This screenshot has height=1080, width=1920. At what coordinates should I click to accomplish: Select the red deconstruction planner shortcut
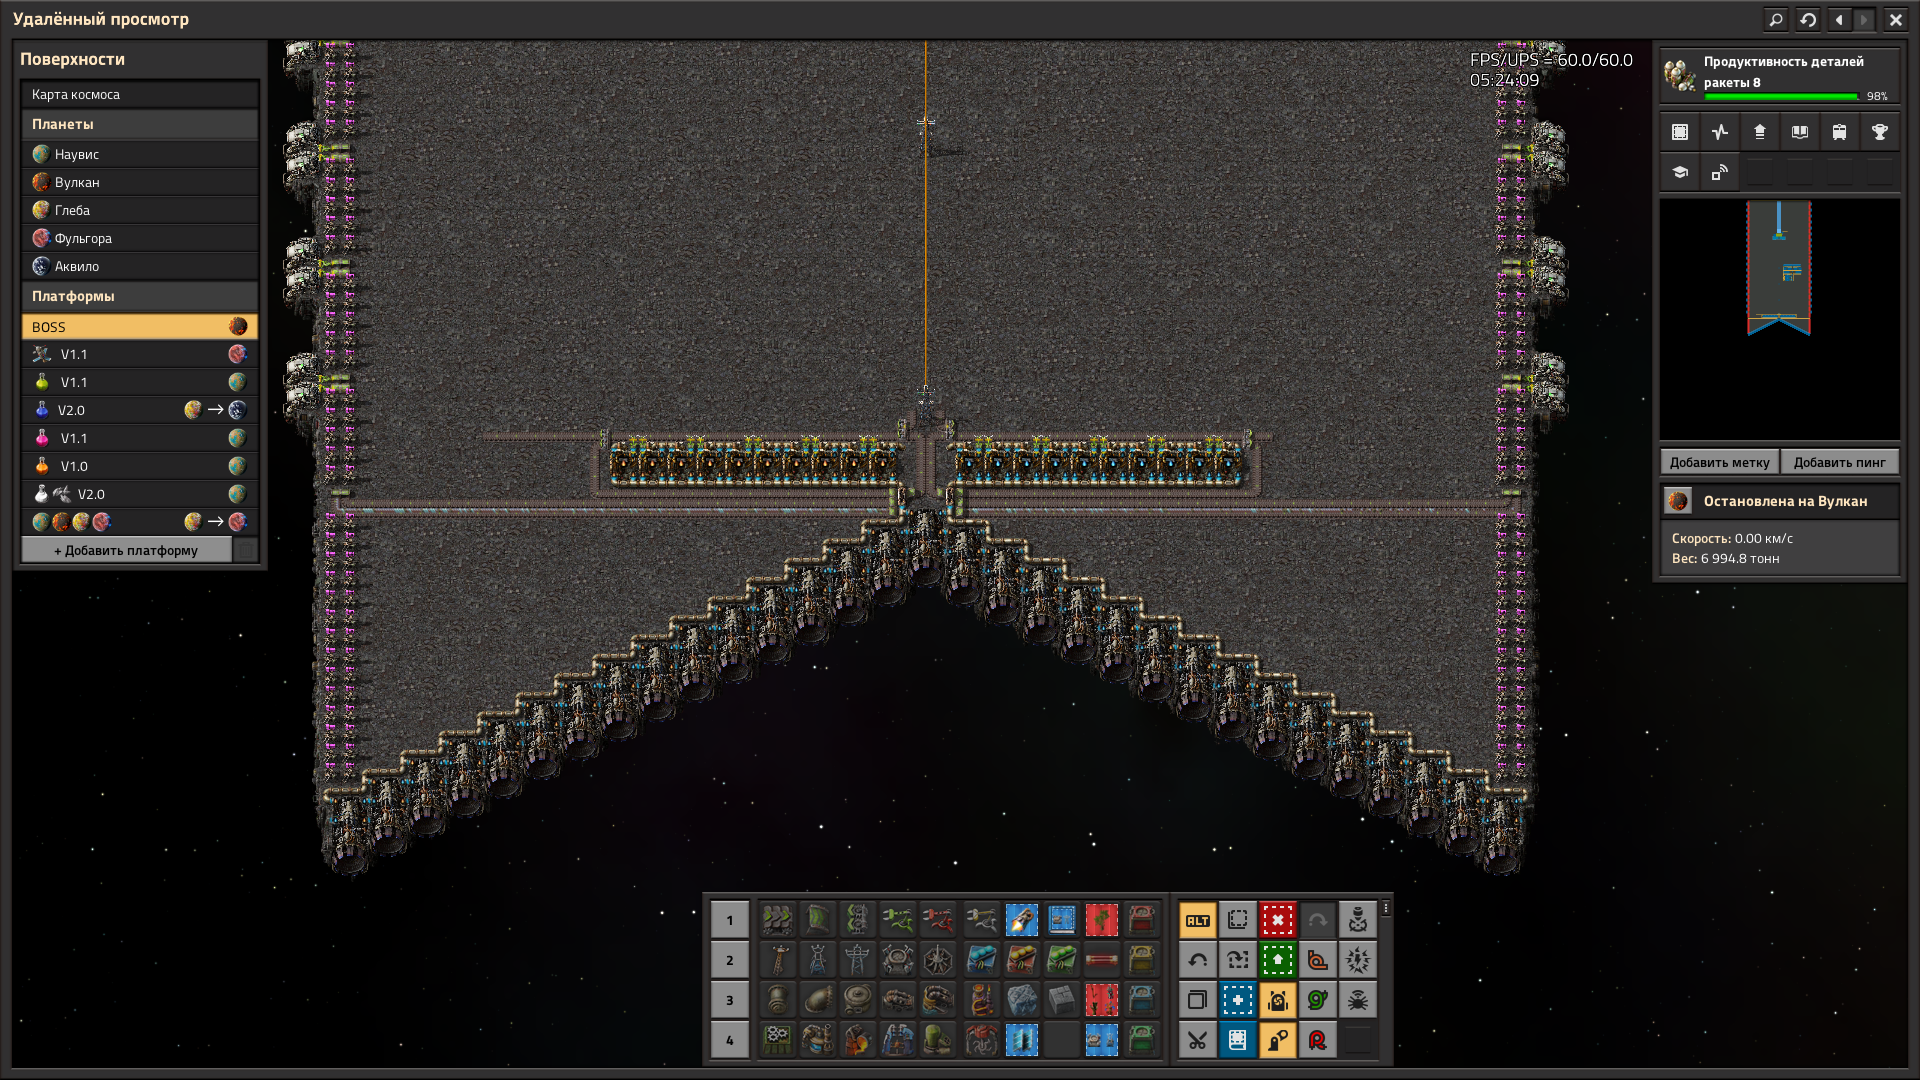click(1277, 920)
